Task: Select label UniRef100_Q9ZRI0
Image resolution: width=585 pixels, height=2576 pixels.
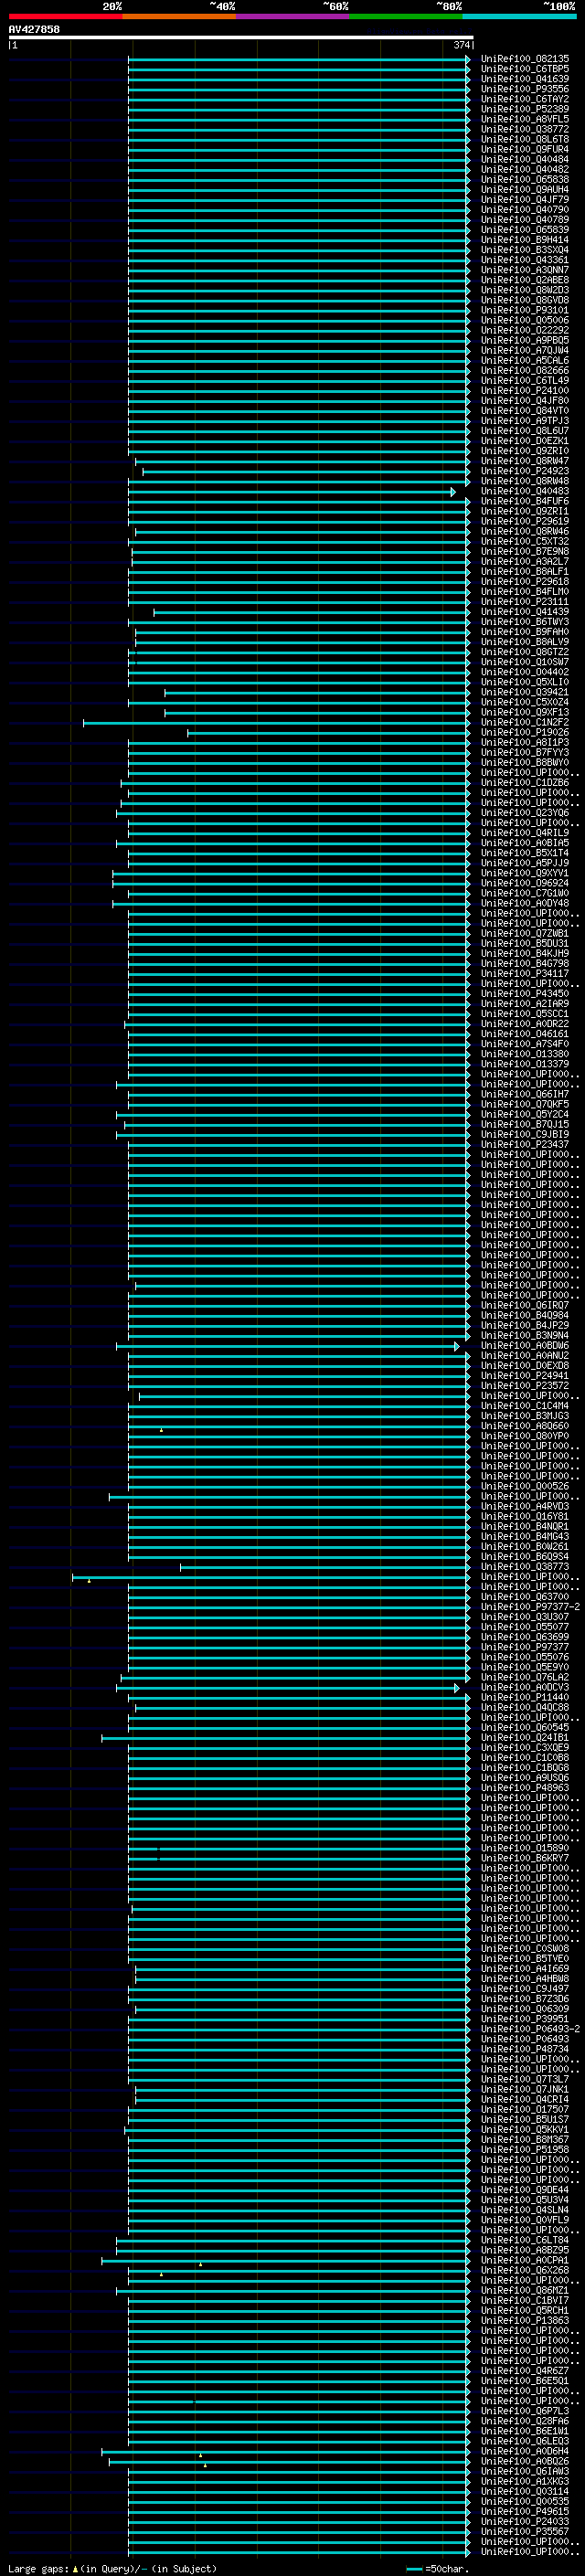Action: (525, 451)
